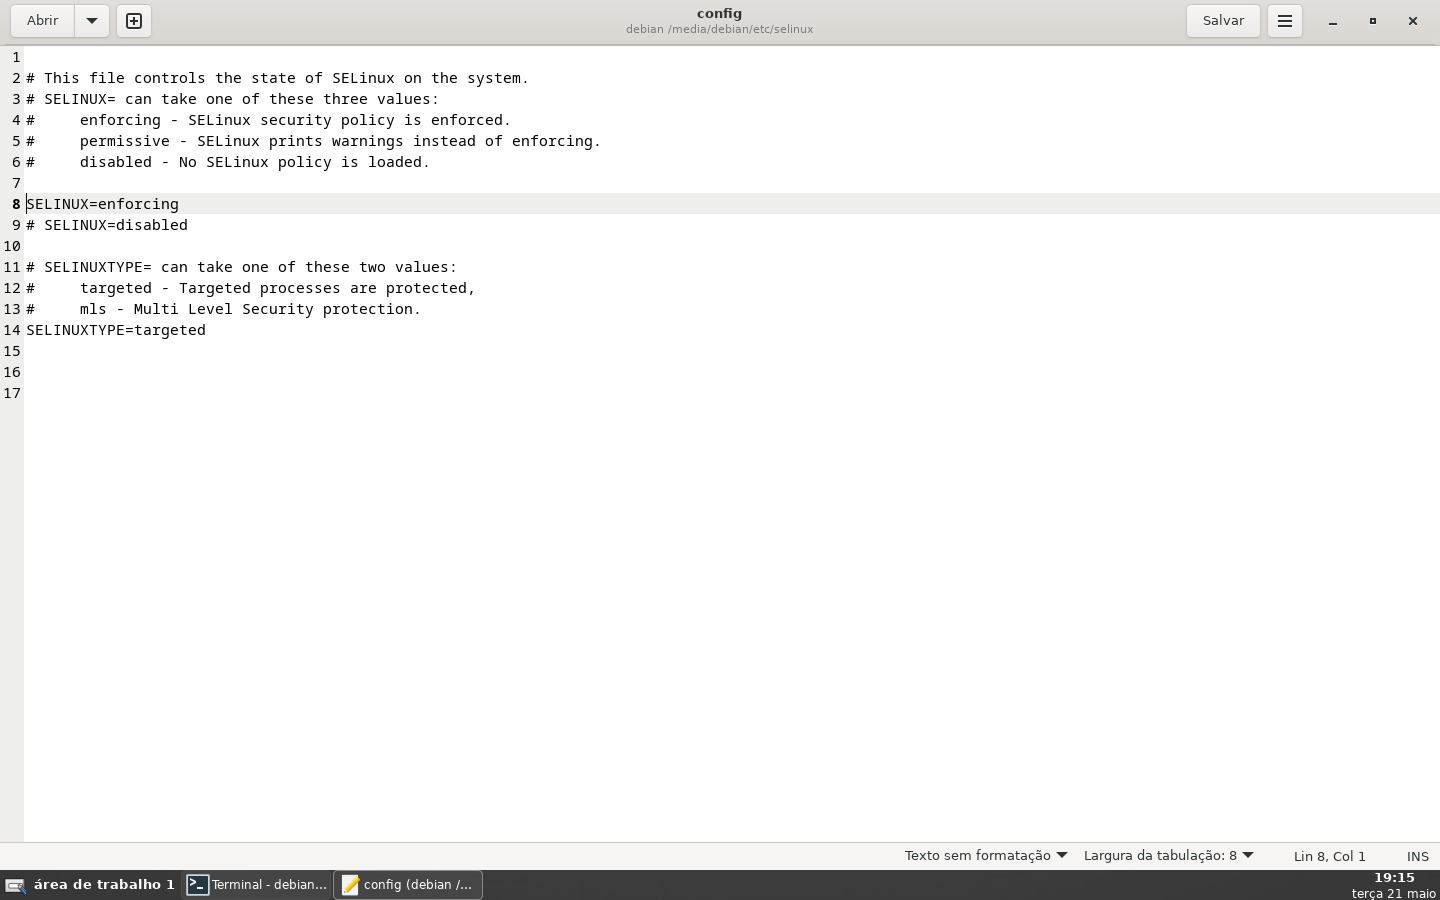Click the 'targeted - Targeted processes' line
The height and width of the screenshot is (900, 1440).
click(251, 288)
